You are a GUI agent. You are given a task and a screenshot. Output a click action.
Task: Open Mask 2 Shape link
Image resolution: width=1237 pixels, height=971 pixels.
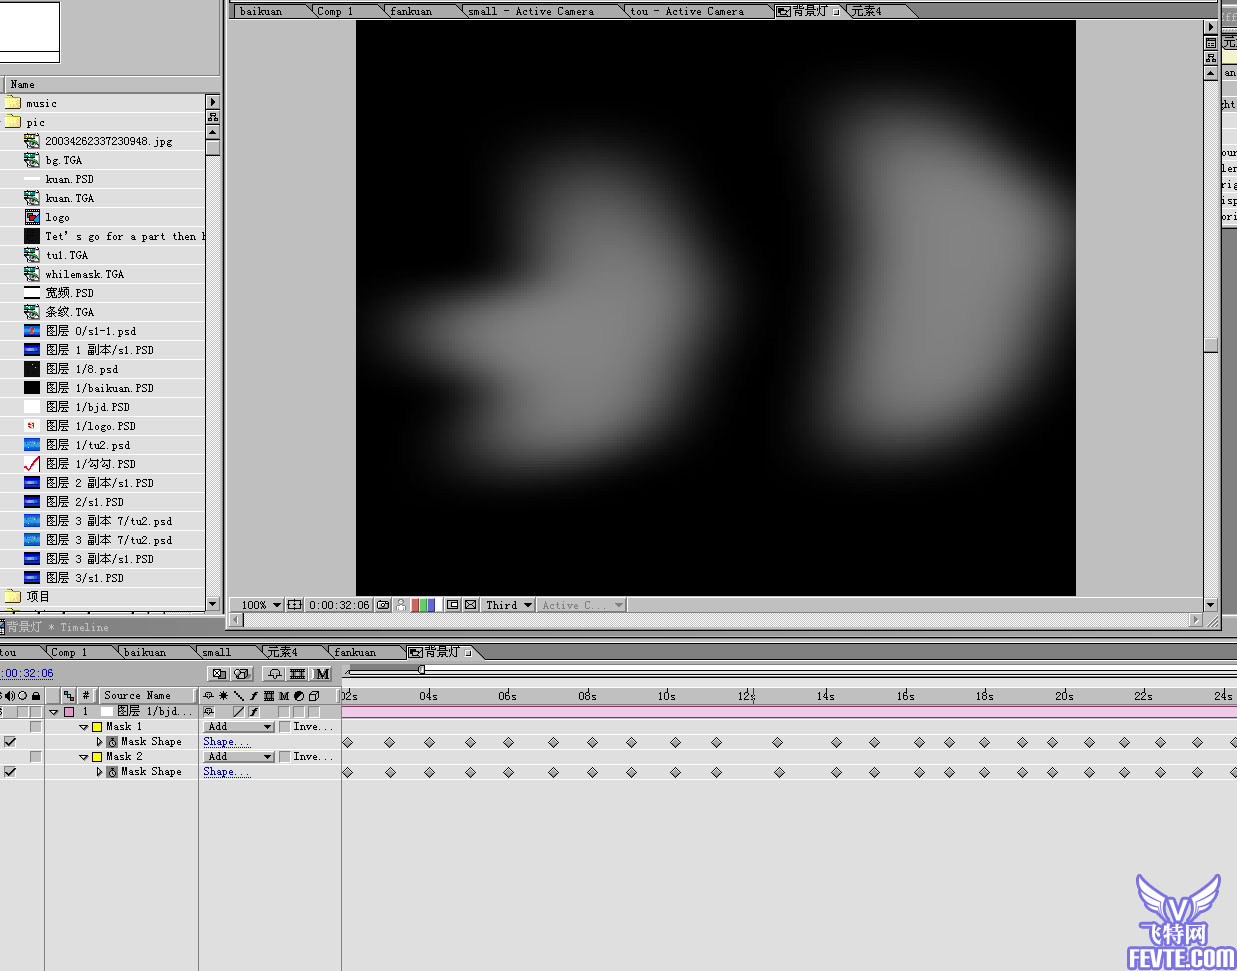pos(226,772)
